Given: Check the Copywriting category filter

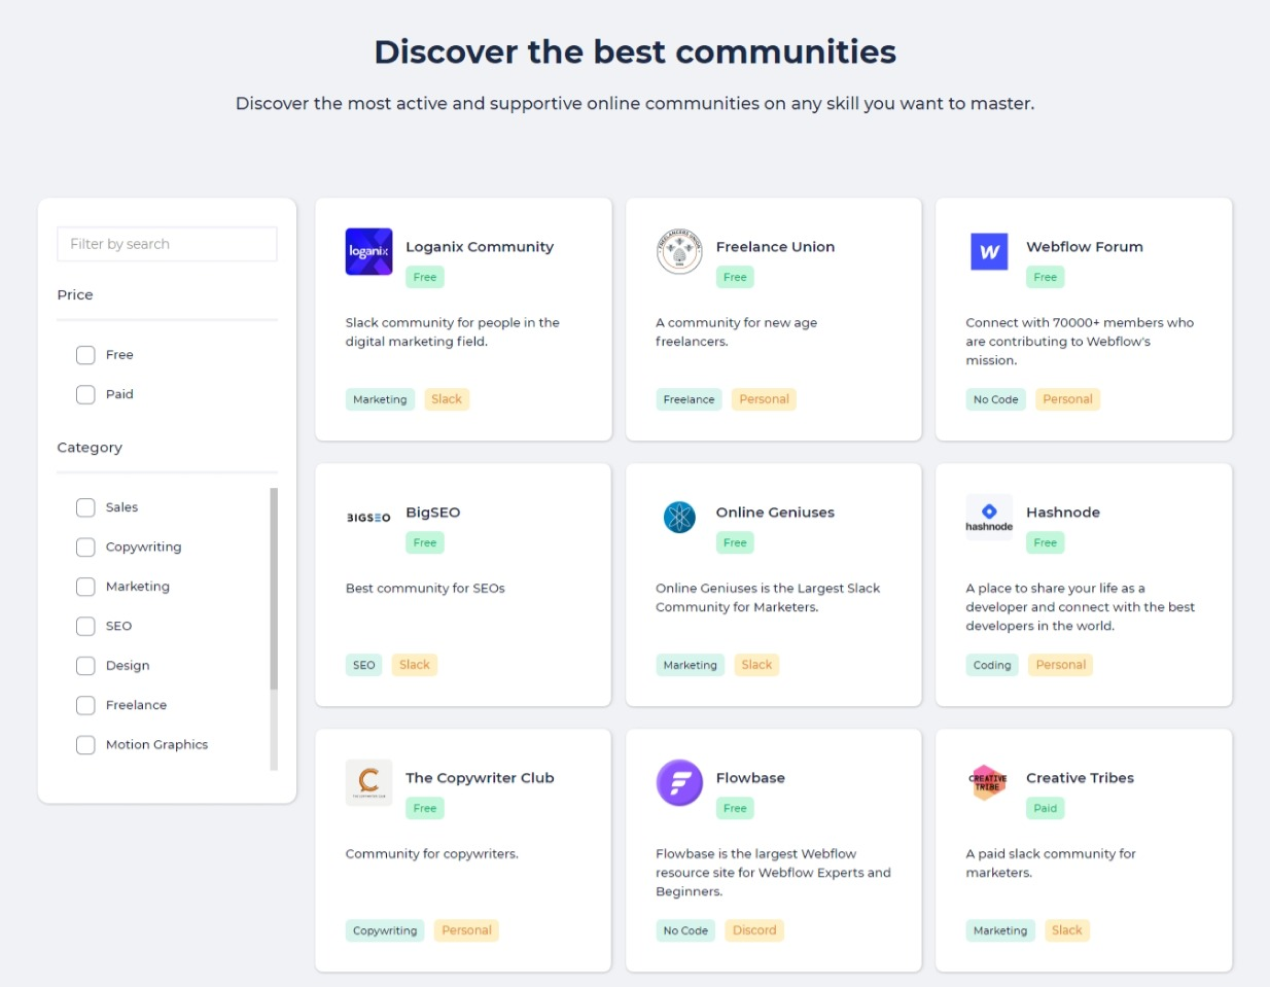Looking at the screenshot, I should [86, 547].
